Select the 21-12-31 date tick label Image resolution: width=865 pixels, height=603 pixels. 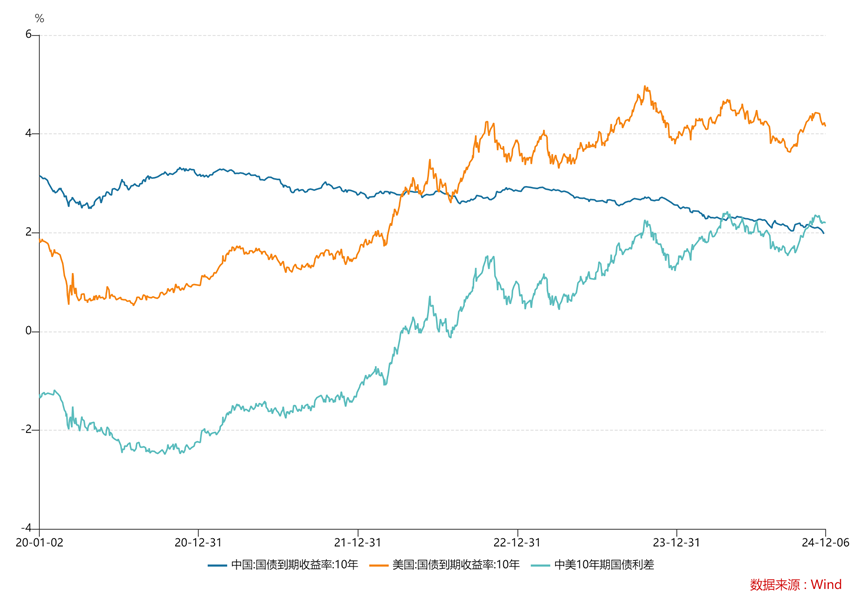tap(357, 542)
